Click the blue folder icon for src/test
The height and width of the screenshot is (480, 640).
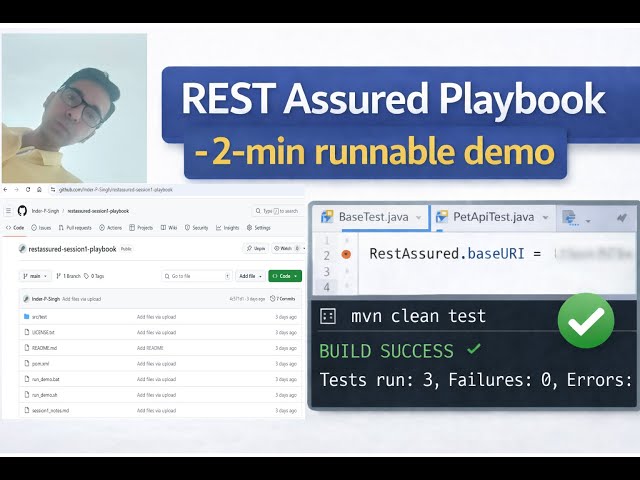click(27, 317)
